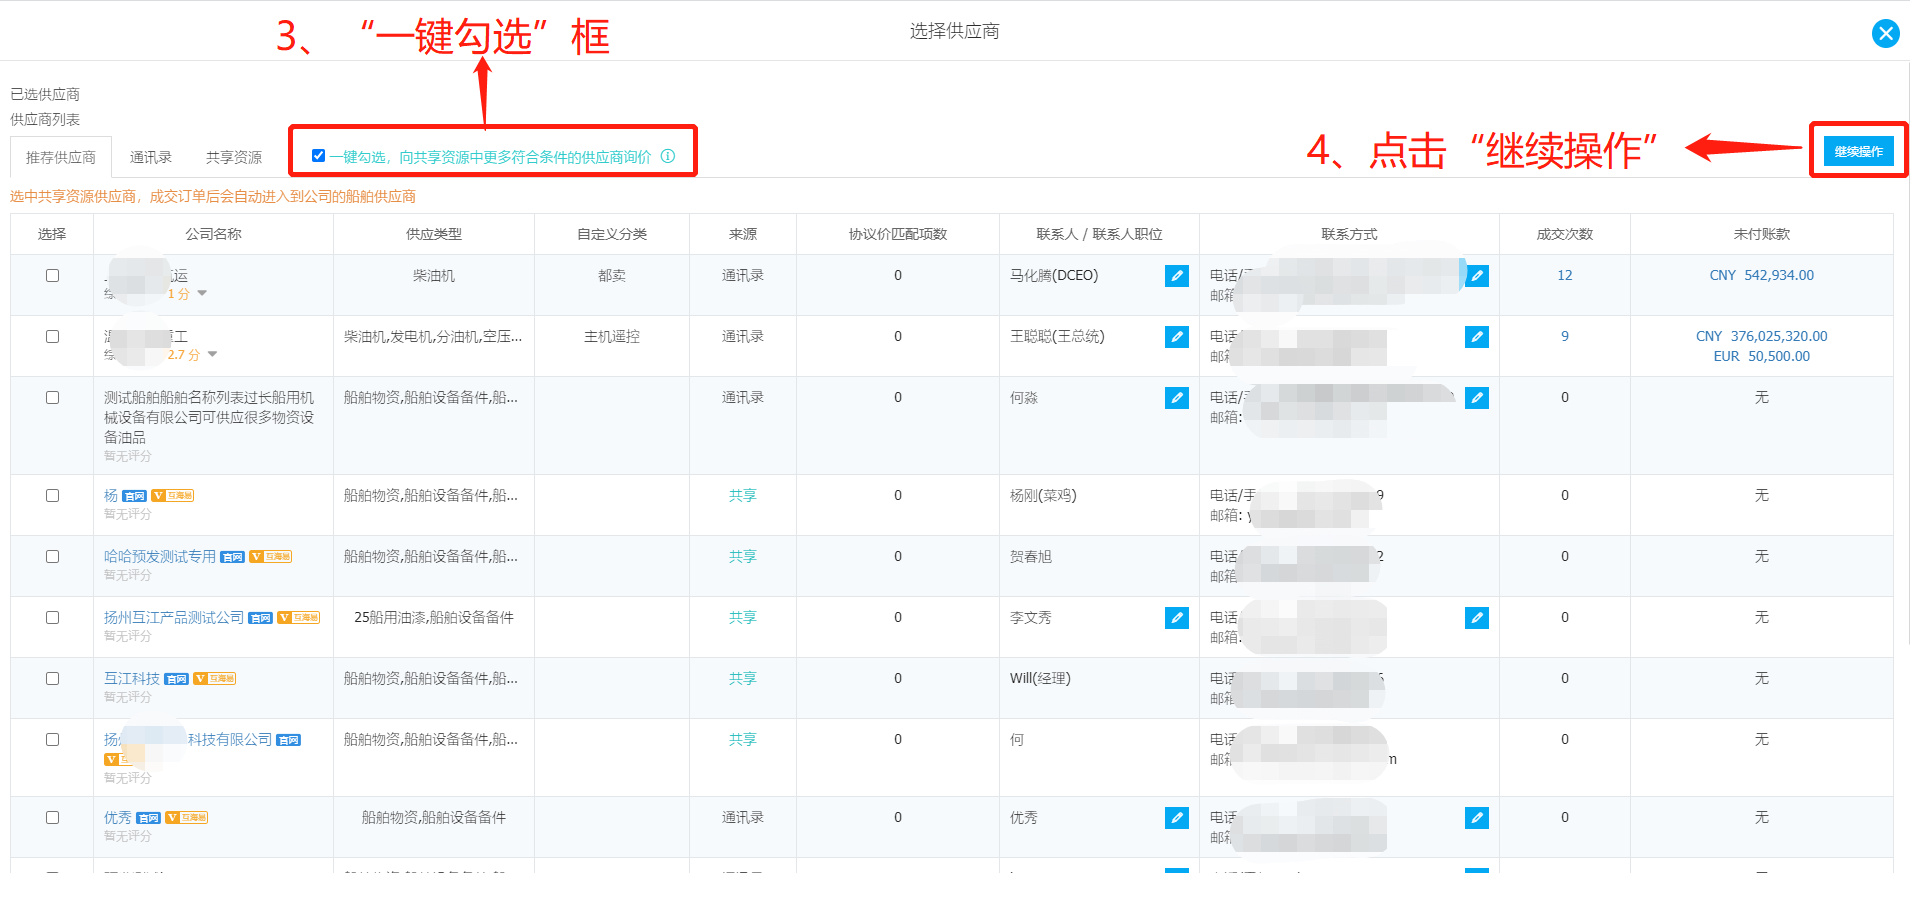Switch to 推荐供应商 tab

61,157
